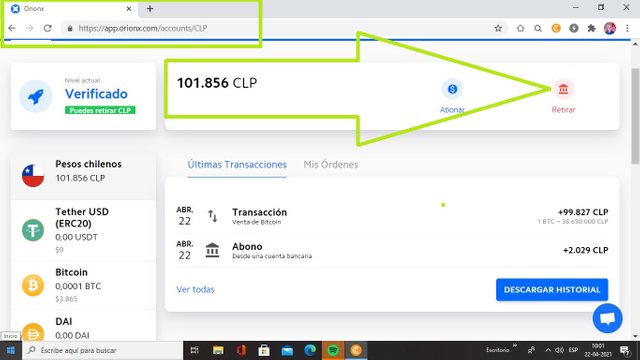Open Task View in the taskbar
Viewport: 640px width, 360px height.
(194, 350)
